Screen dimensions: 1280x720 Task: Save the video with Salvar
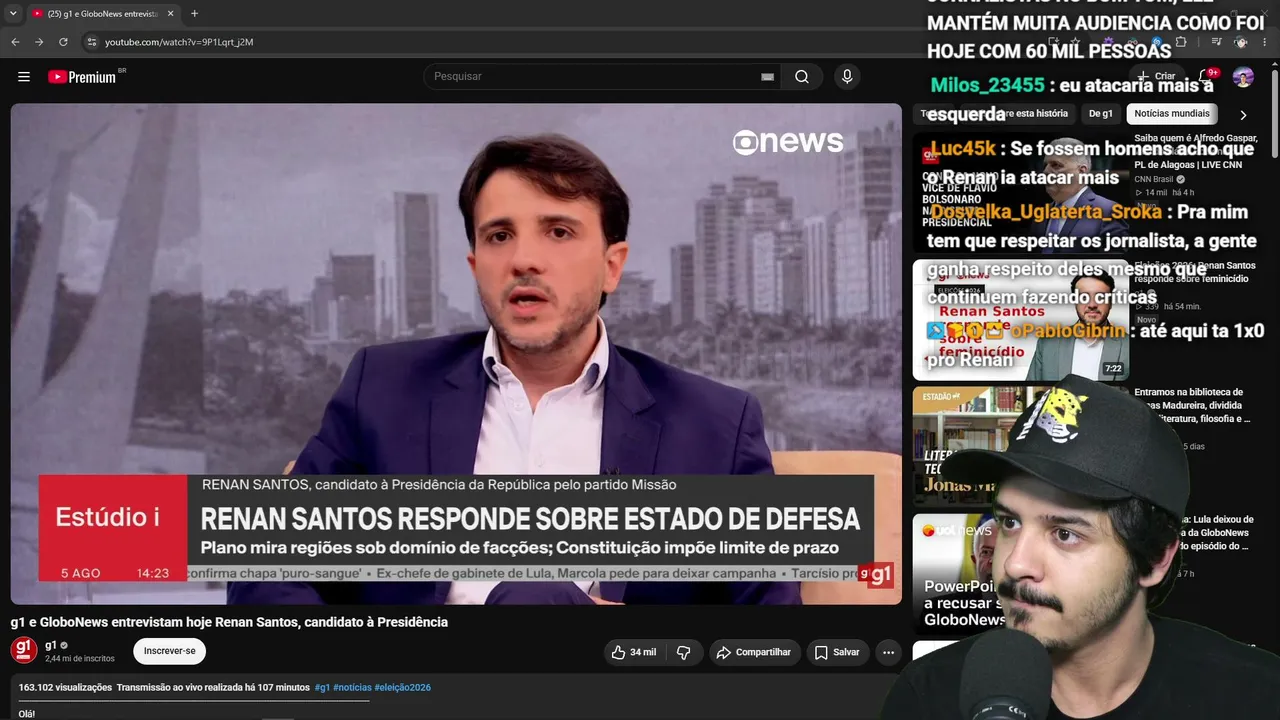coord(837,652)
